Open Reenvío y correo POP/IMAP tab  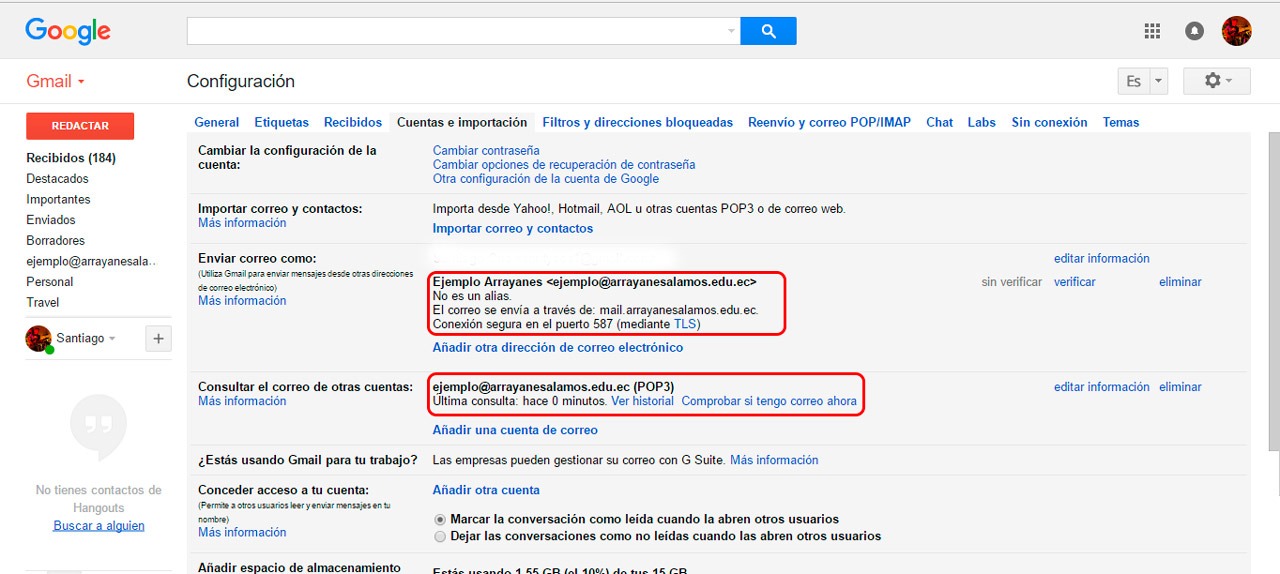pos(829,122)
